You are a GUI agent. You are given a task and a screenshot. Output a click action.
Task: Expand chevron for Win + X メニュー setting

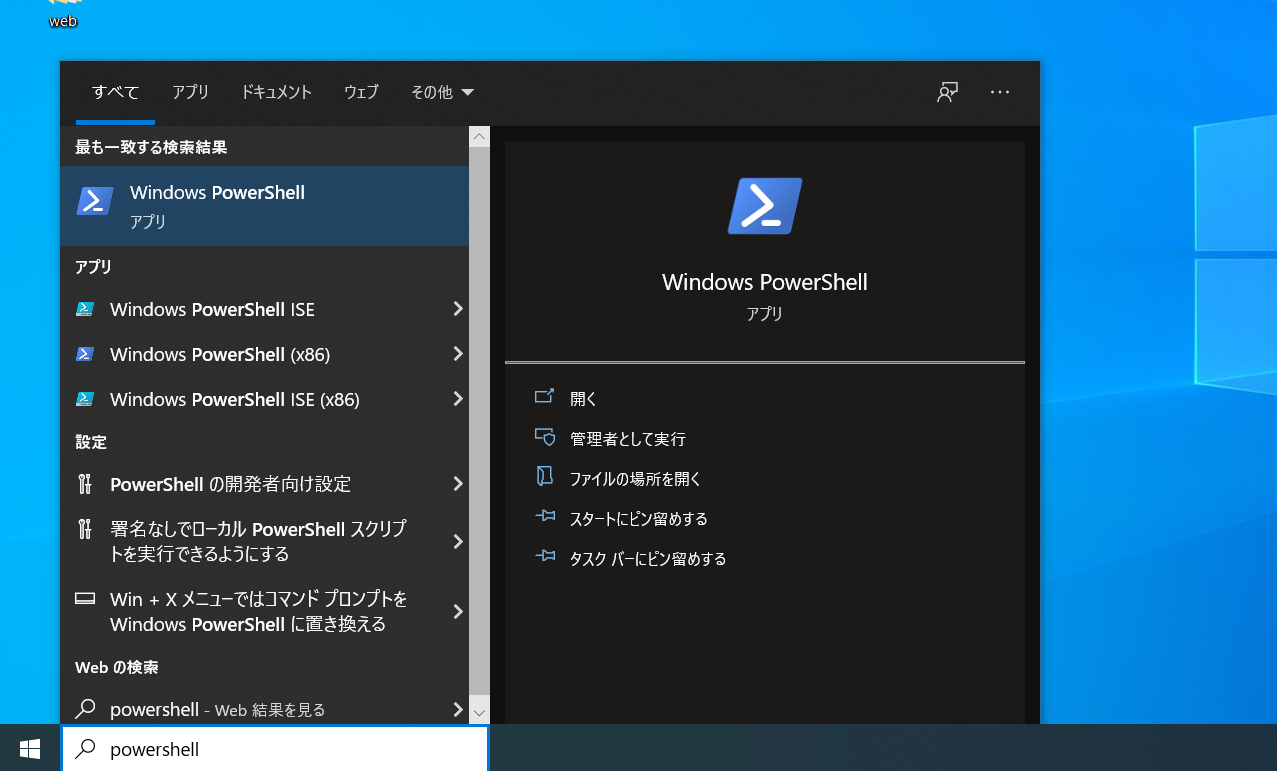(x=457, y=611)
